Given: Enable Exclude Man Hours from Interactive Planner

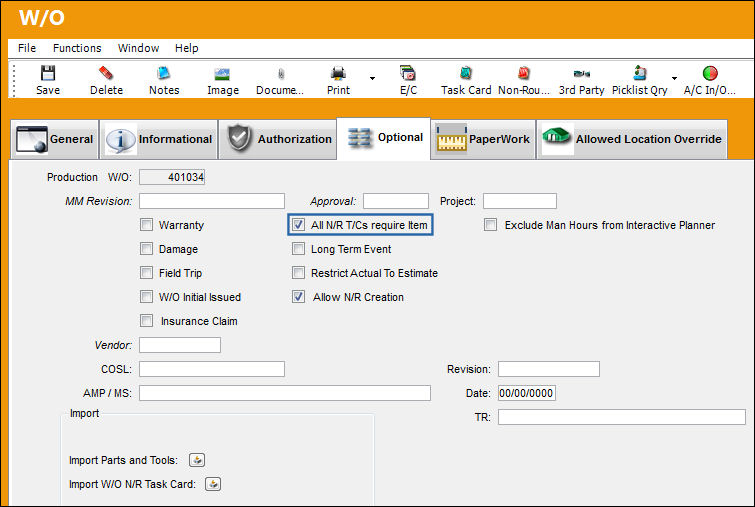Looking at the screenshot, I should [490, 225].
